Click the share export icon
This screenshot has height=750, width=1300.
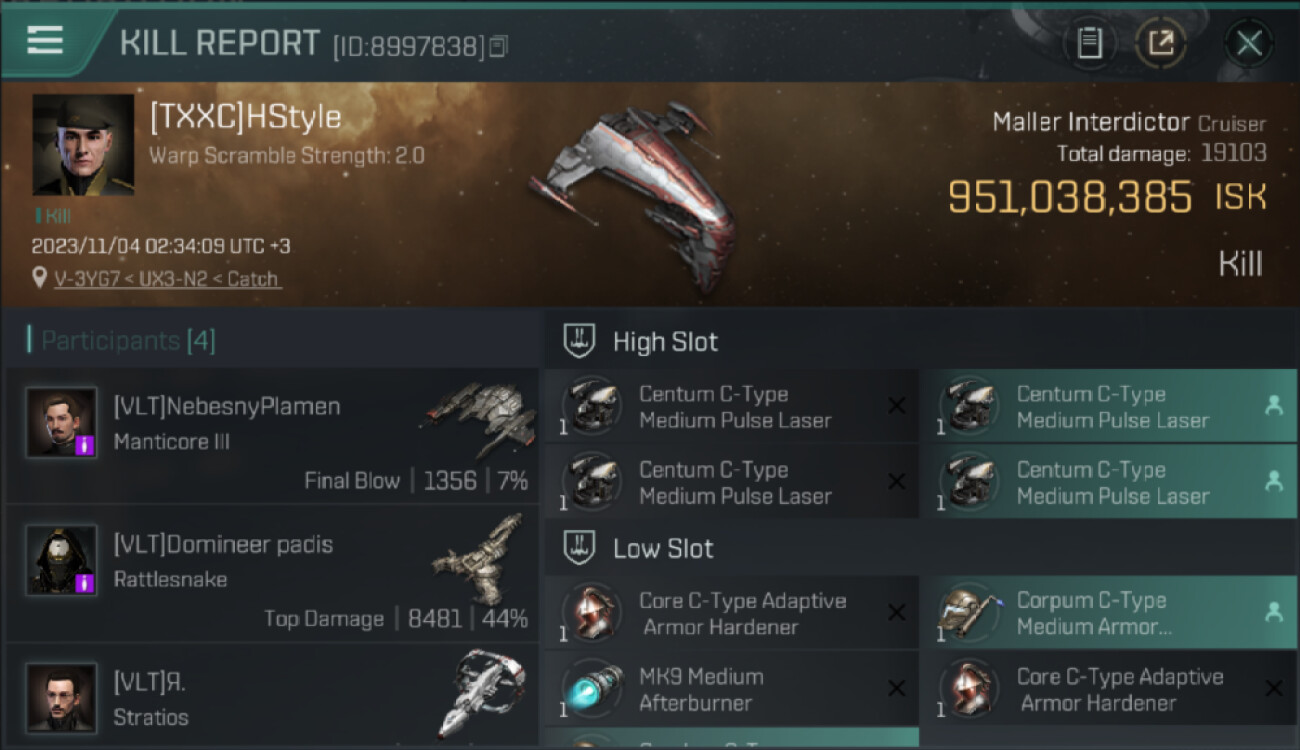[1161, 43]
